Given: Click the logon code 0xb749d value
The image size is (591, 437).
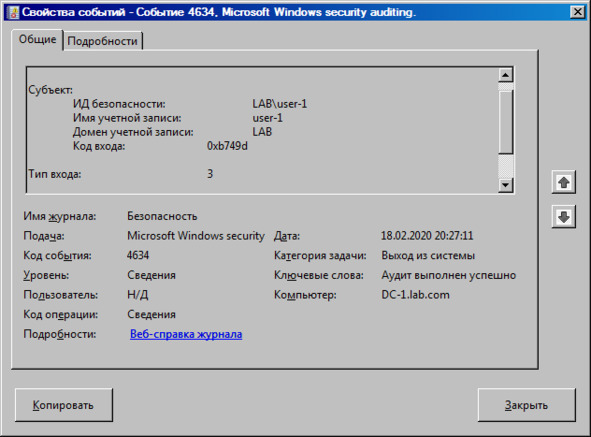Looking at the screenshot, I should click(x=227, y=146).
